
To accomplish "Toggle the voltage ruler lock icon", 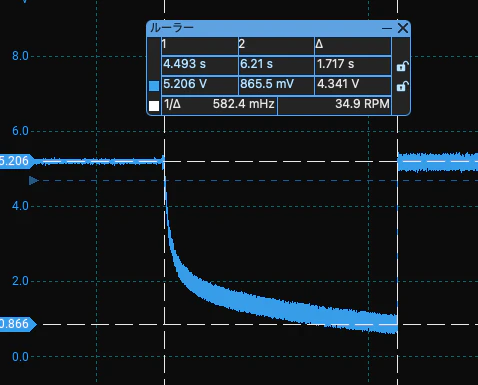I will (x=402, y=86).
